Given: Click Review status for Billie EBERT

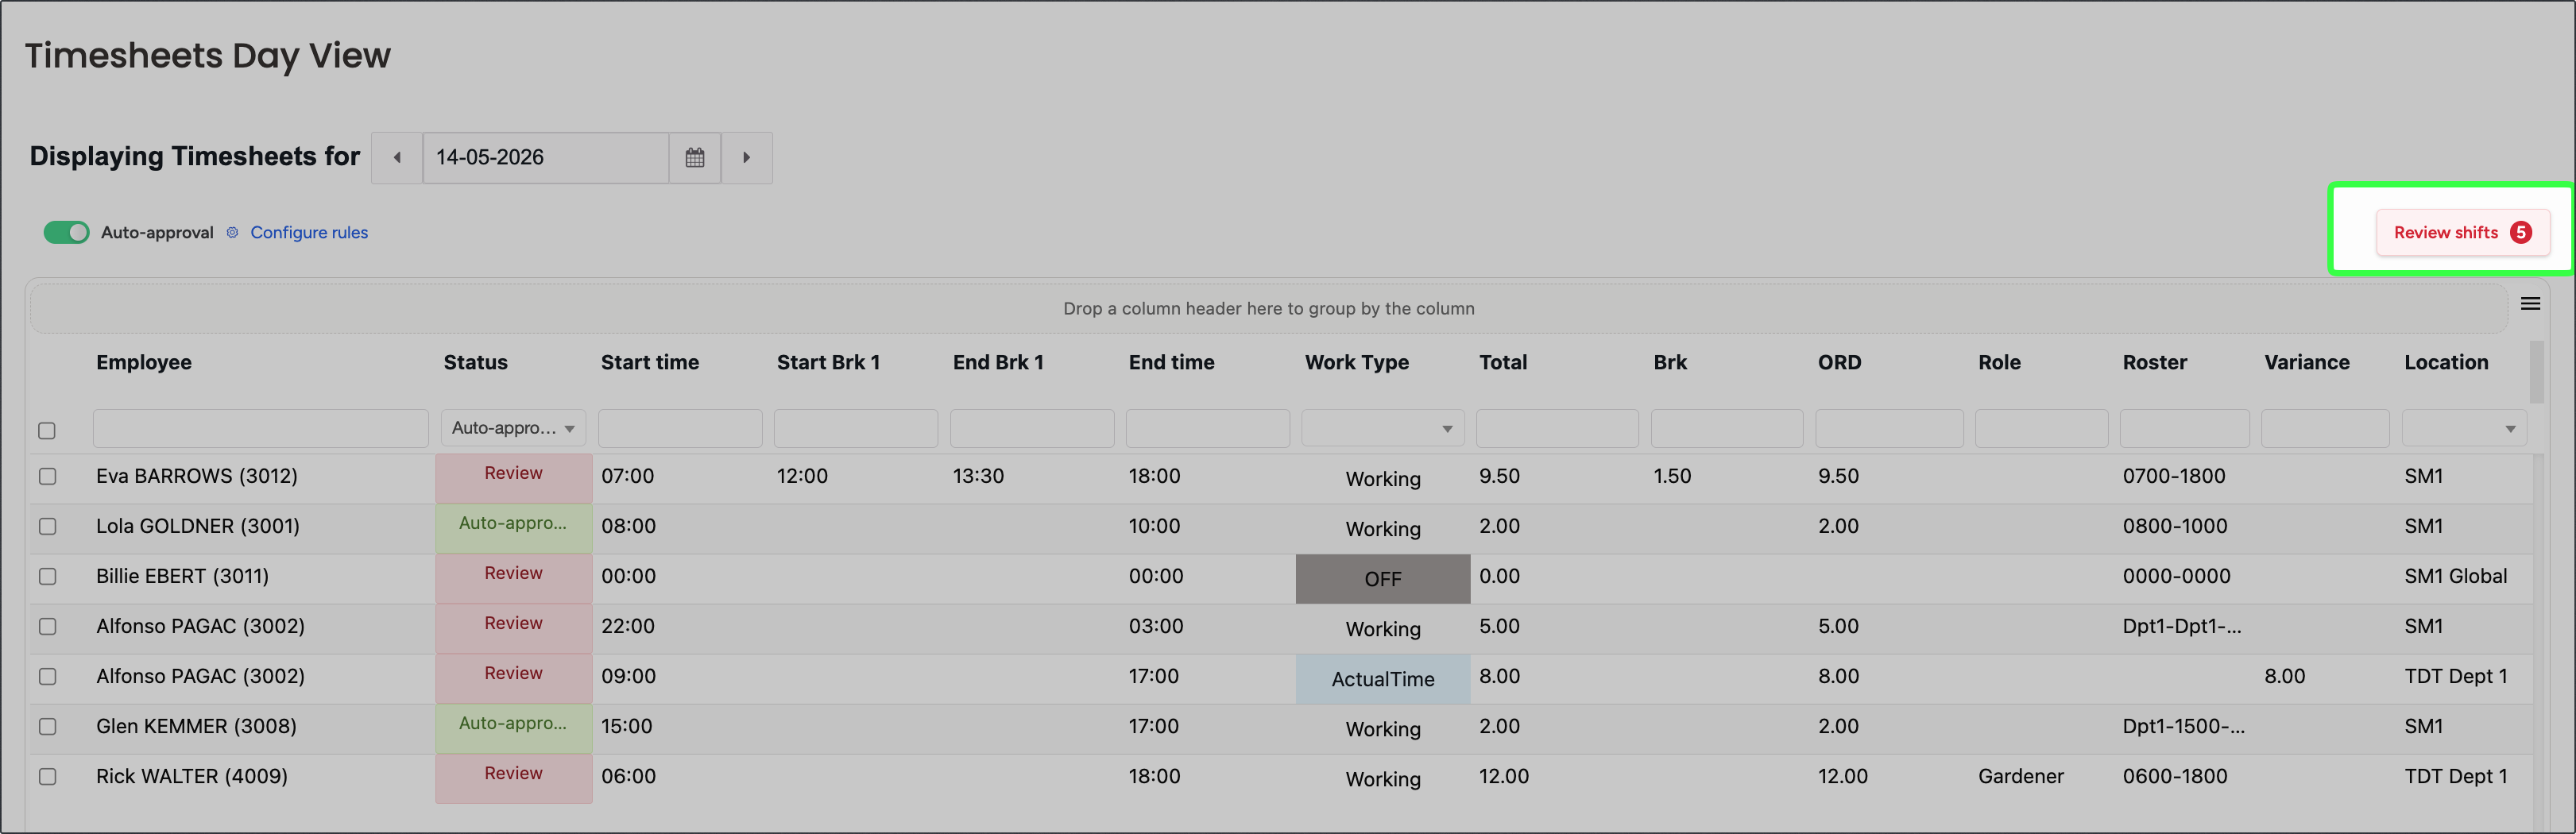Looking at the screenshot, I should [514, 577].
